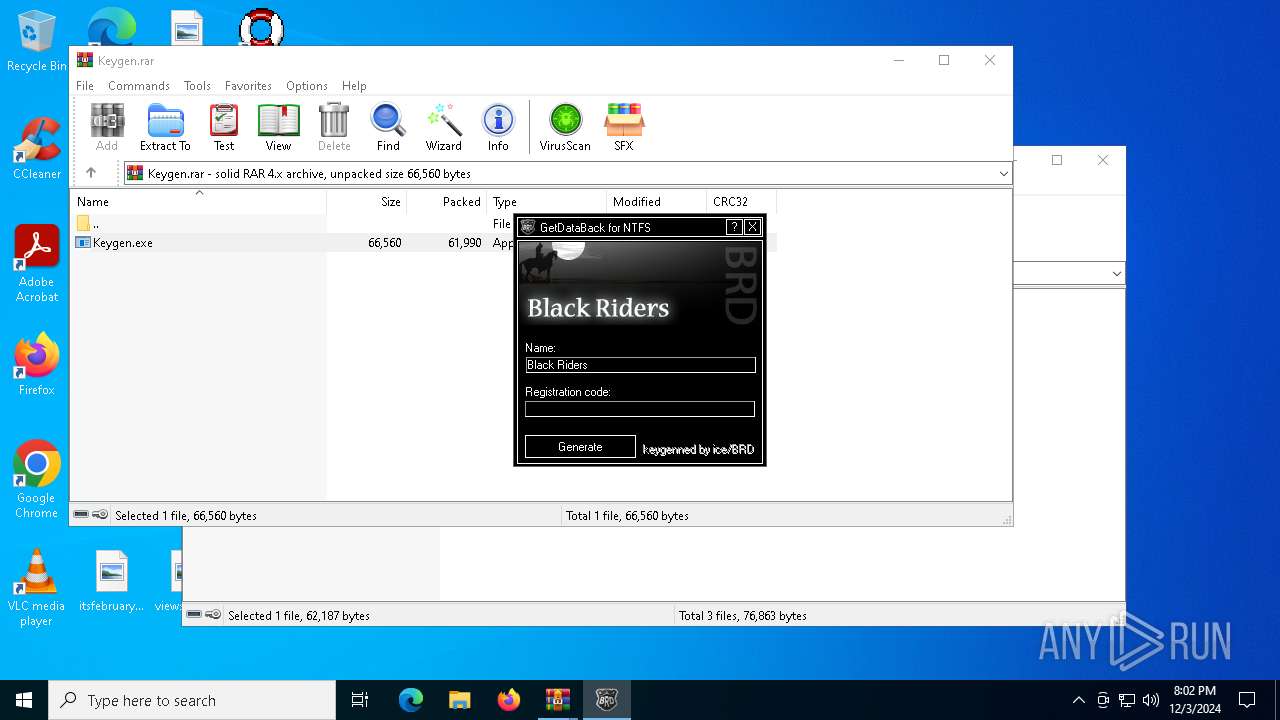
Task: Click the network icon in system tray
Action: point(1127,700)
